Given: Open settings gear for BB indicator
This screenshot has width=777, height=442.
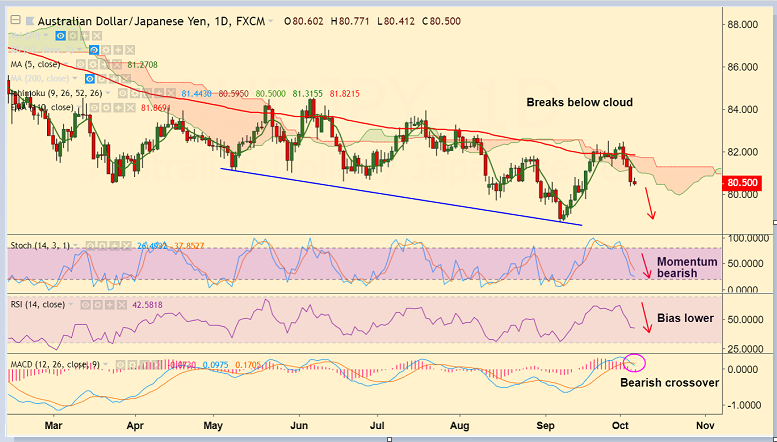Looking at the screenshot, I should 106,50.
